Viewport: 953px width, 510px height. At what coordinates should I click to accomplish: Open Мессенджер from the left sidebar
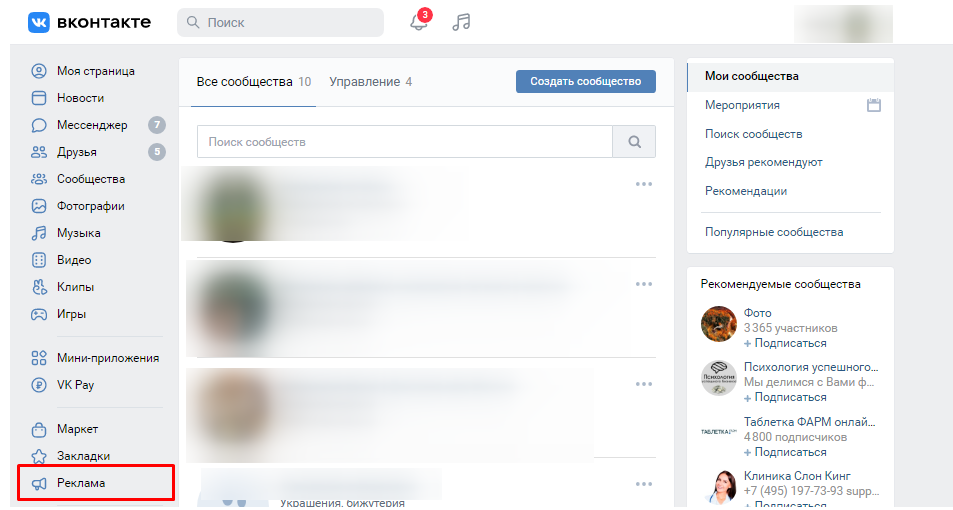[92, 125]
